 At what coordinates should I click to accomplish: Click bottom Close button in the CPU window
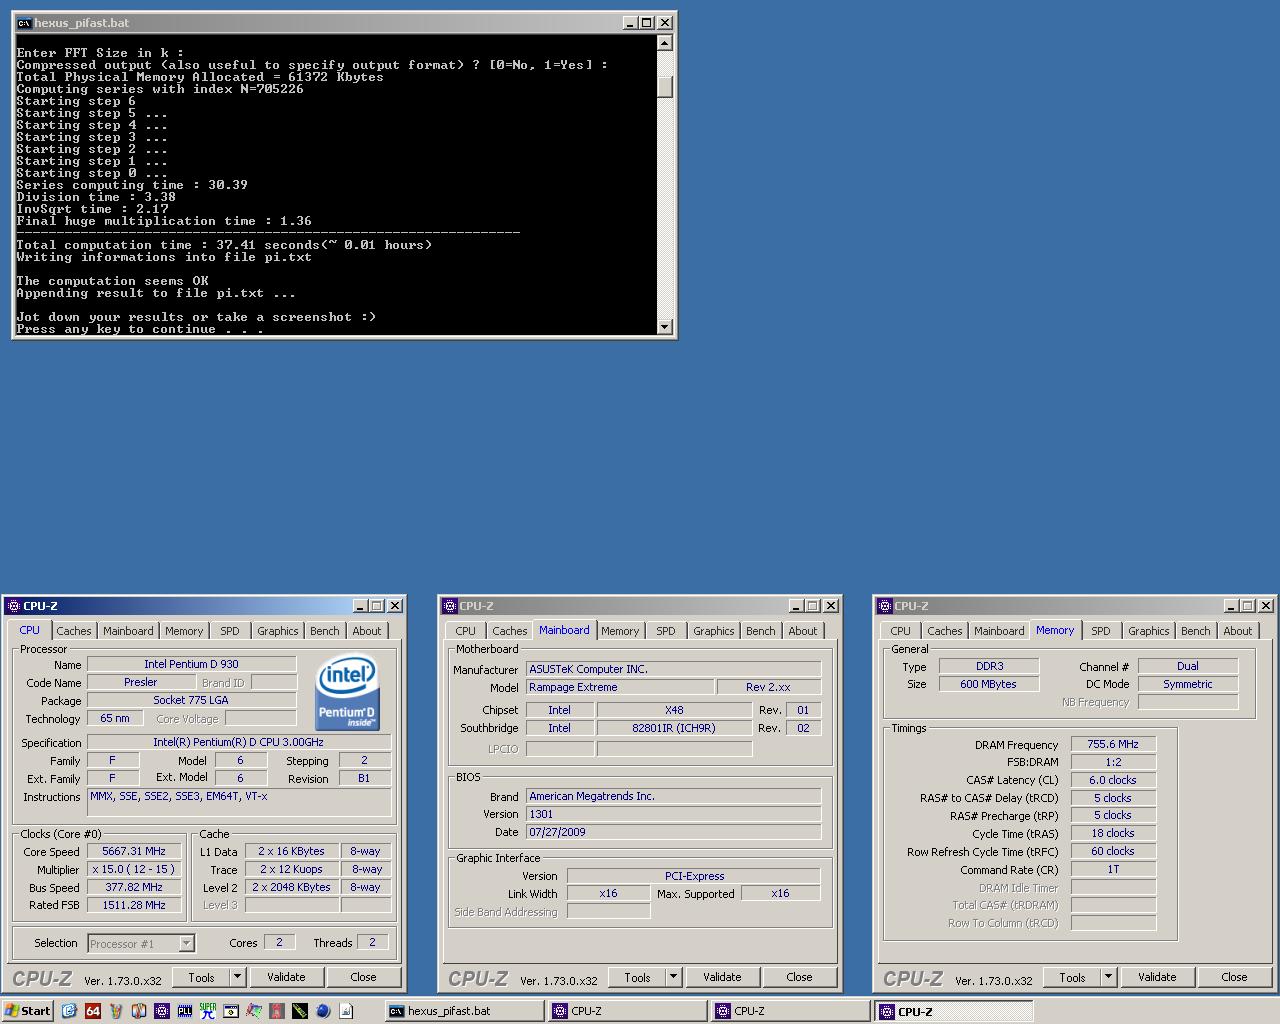(364, 977)
